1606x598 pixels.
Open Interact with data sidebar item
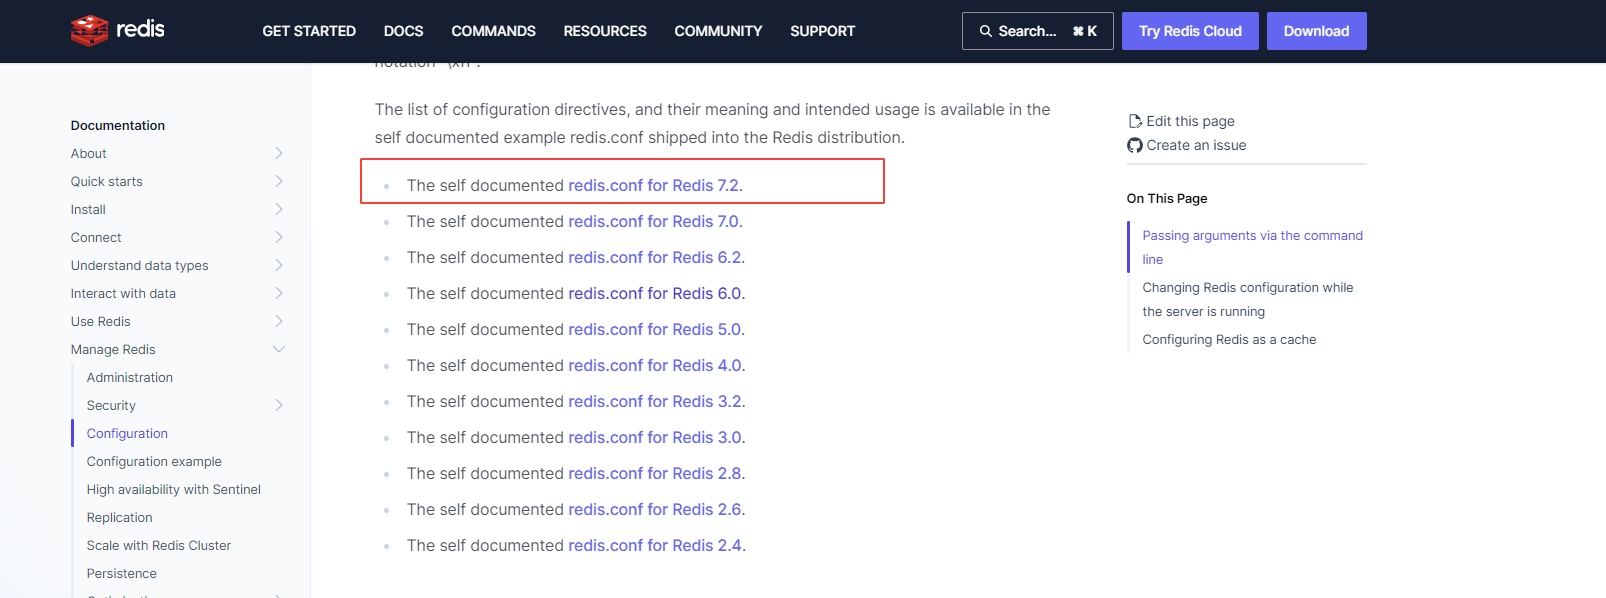point(123,293)
